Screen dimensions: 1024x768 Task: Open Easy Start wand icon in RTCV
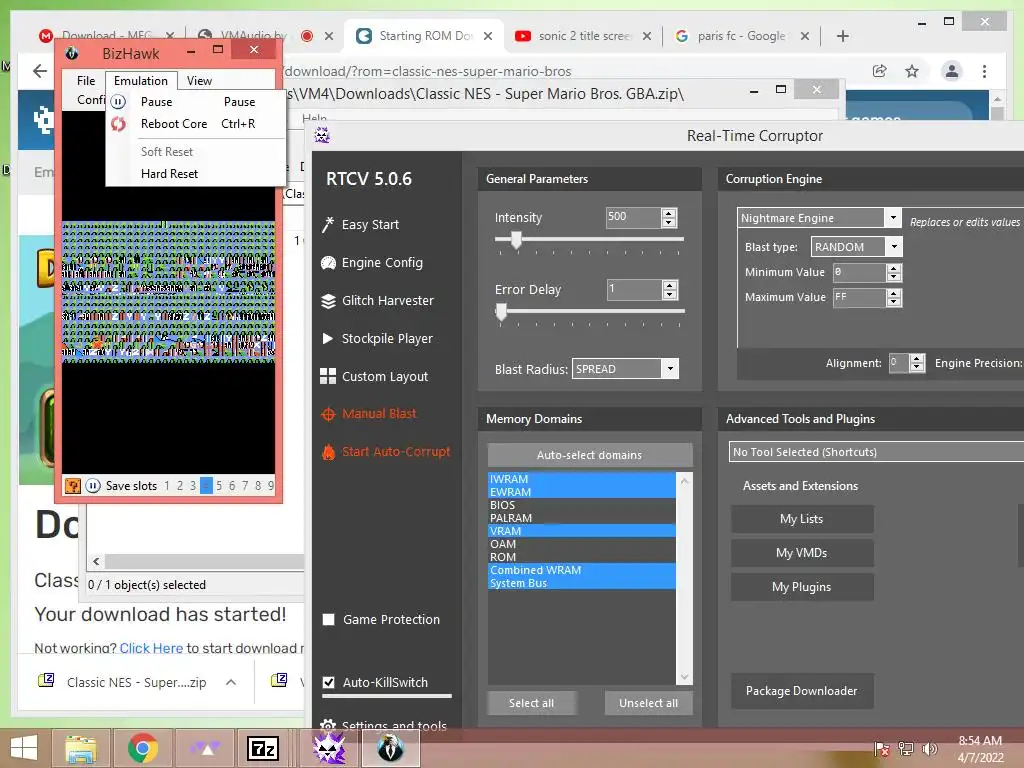[328, 225]
